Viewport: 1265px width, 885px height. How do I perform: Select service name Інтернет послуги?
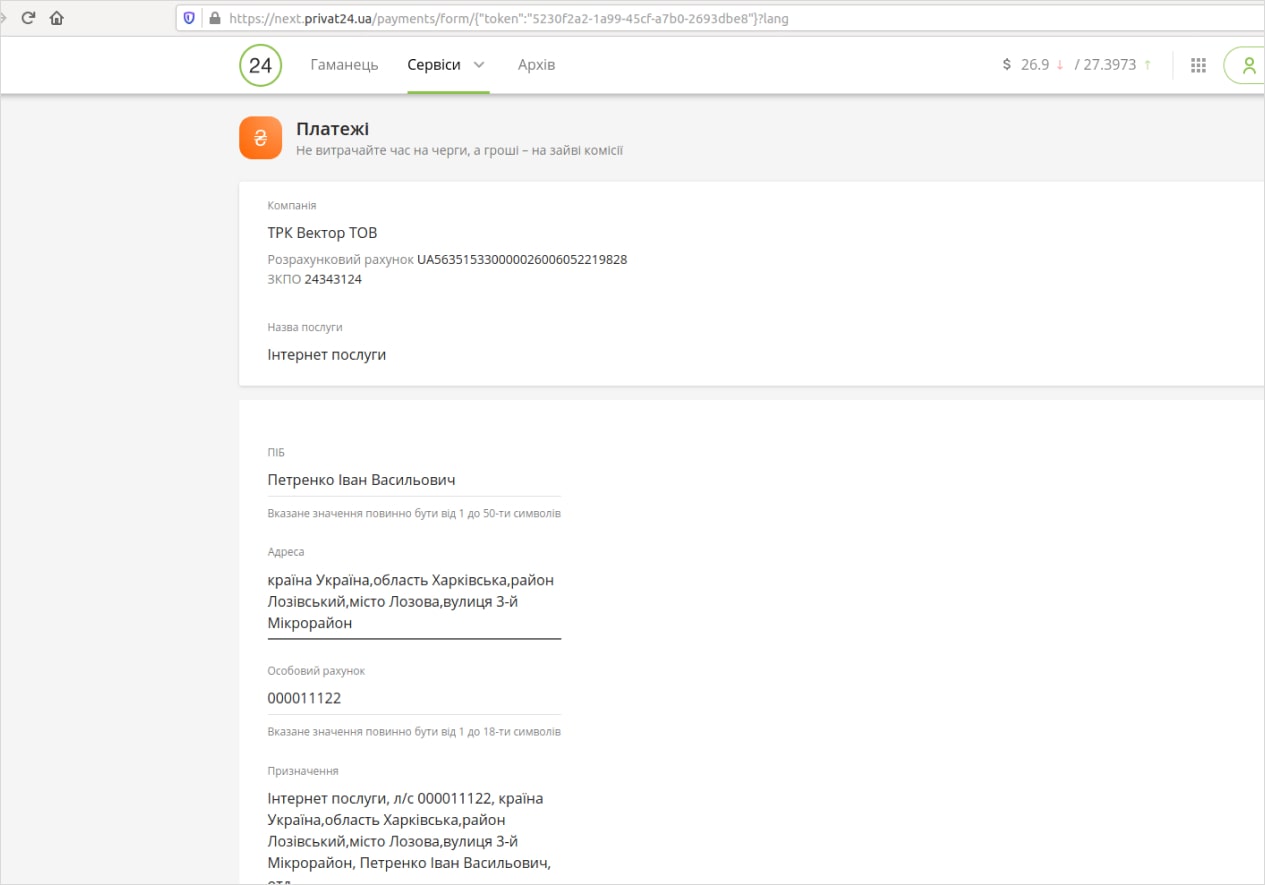coord(327,354)
